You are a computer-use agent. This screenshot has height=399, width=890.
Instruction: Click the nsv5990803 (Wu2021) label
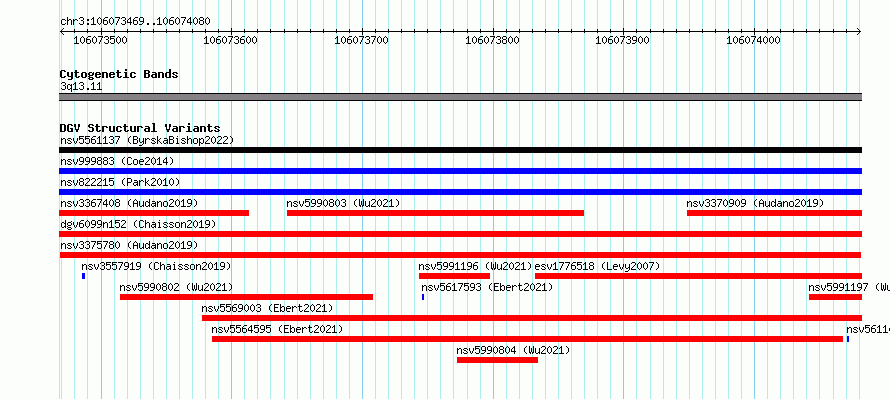(x=343, y=203)
